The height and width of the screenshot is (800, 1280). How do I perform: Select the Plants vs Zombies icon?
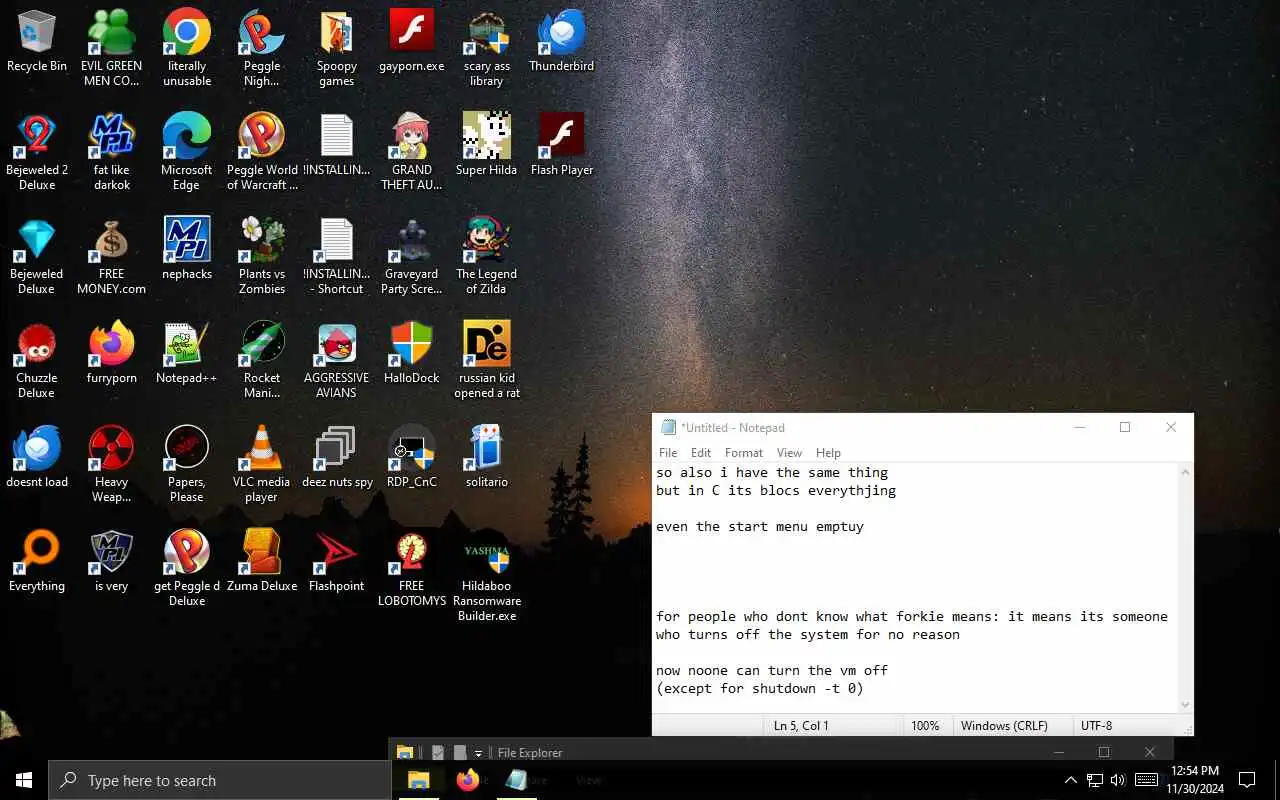tap(262, 256)
